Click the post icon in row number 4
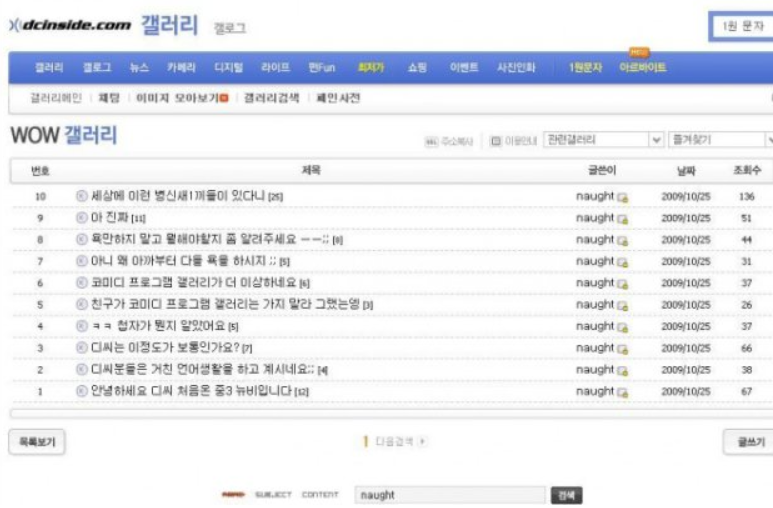Screen dimensions: 773x508 point(82,326)
